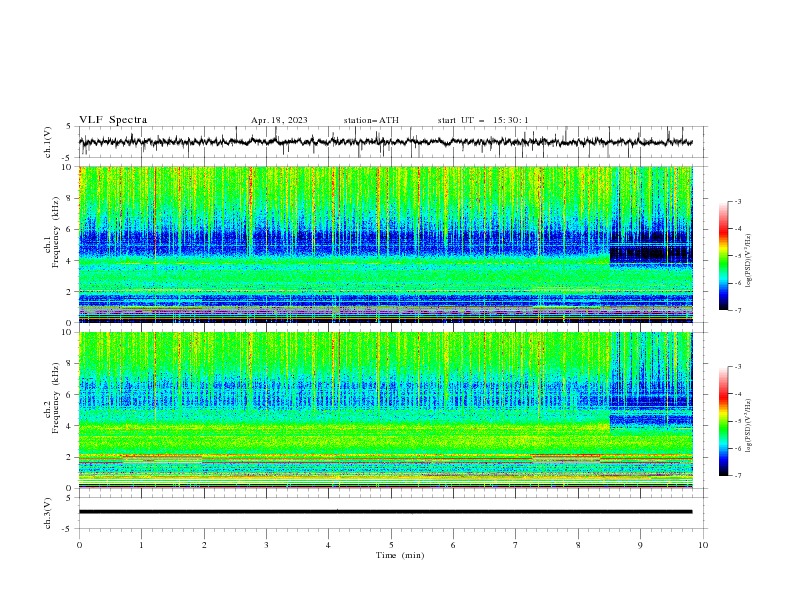
Task: Click the ch.2 spectrogram panel
Action: click(385, 410)
